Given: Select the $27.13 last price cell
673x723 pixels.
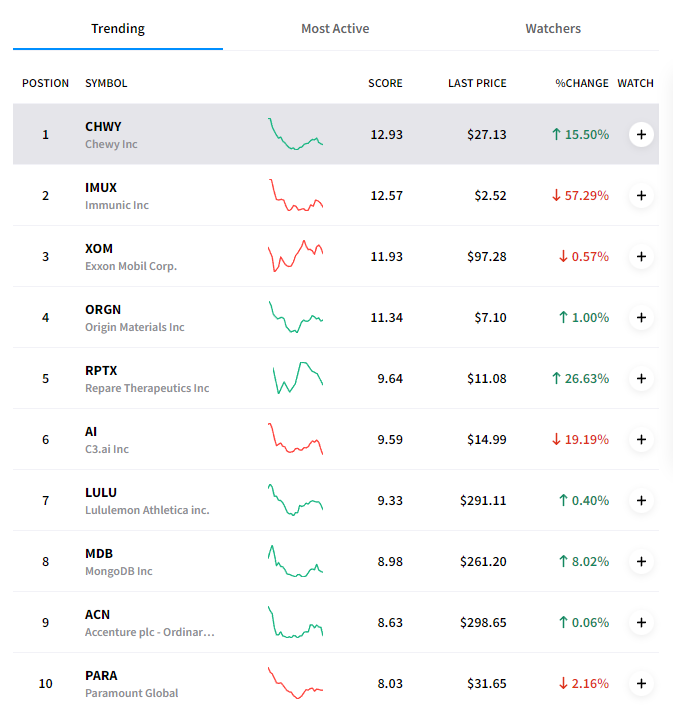Looking at the screenshot, I should [487, 135].
